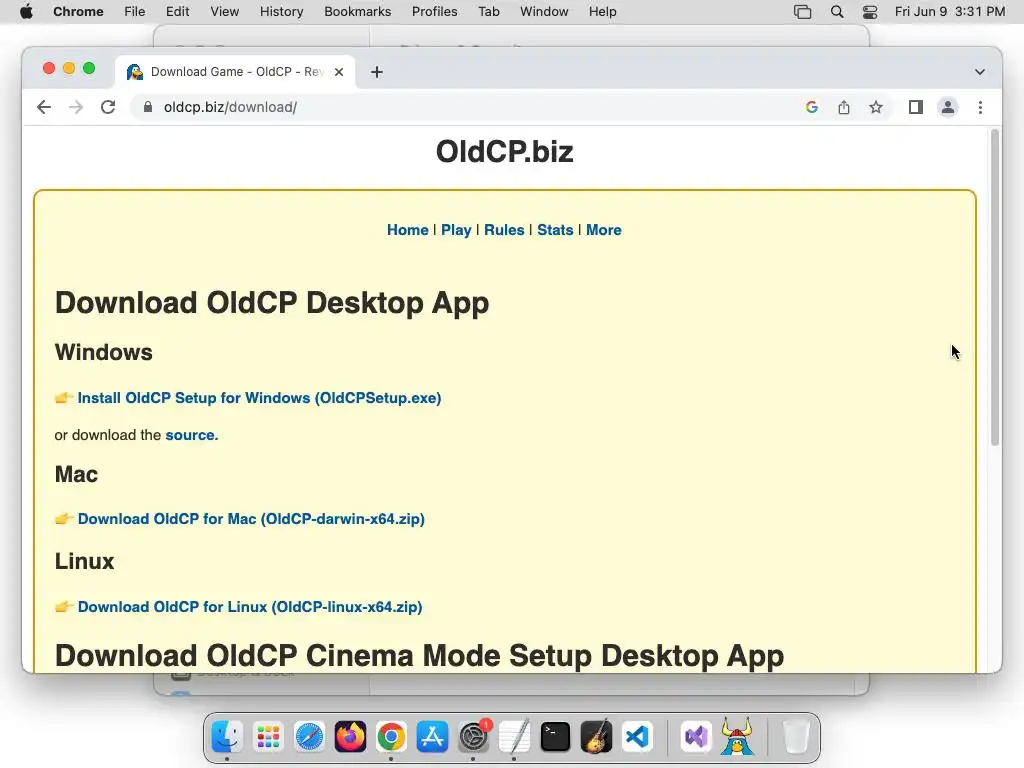Click the lock icon in address bar

148,107
